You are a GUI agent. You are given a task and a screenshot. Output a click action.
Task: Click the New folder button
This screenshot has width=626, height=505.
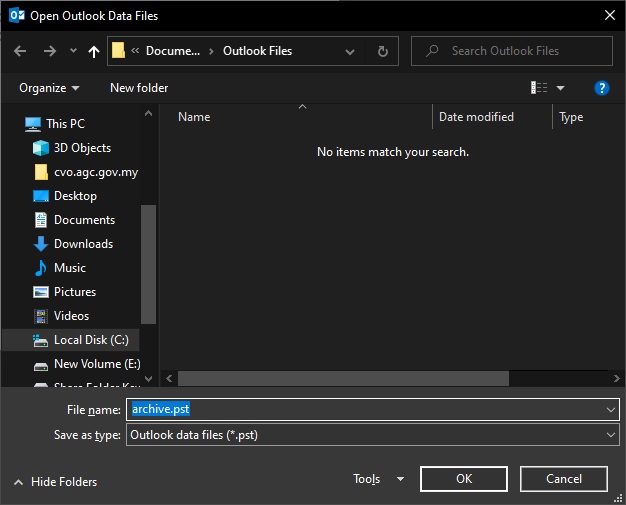pos(139,88)
